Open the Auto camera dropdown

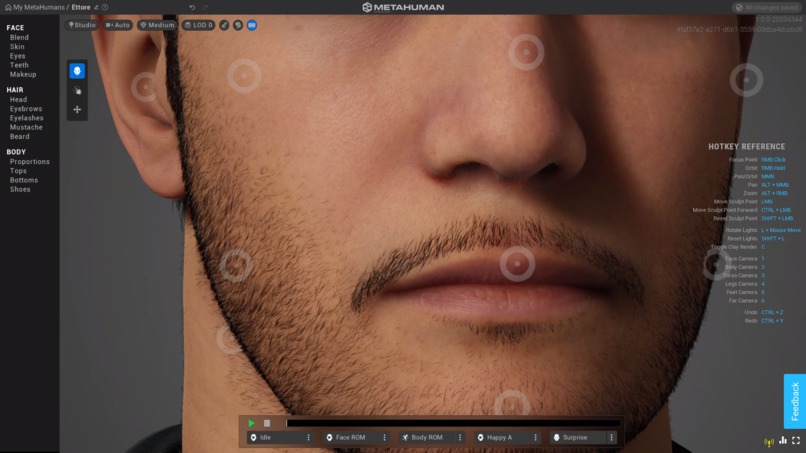click(x=118, y=25)
